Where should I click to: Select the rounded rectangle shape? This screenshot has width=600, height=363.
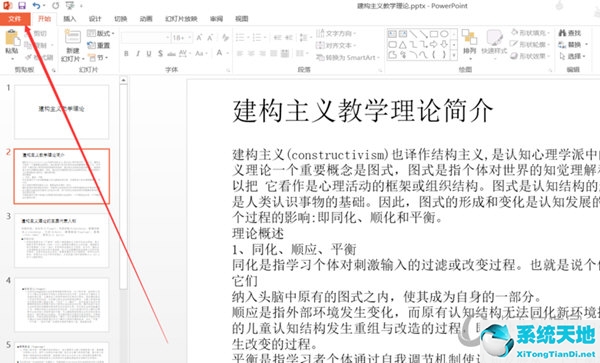(392, 44)
